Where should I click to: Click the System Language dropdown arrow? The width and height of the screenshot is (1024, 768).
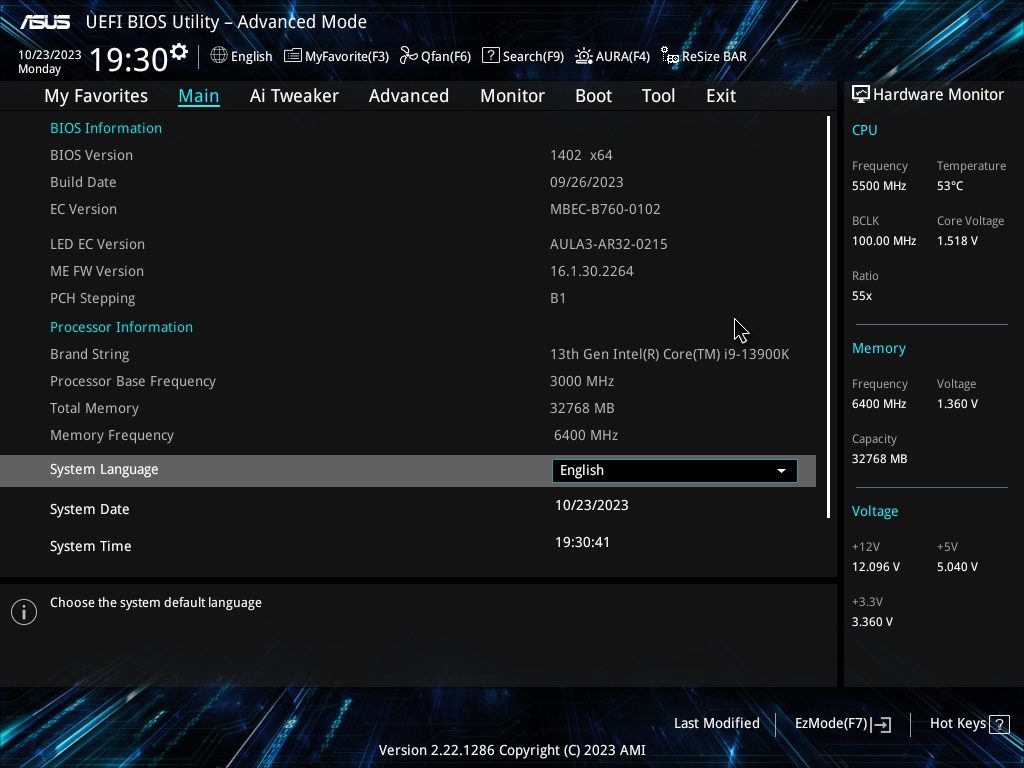click(x=781, y=471)
